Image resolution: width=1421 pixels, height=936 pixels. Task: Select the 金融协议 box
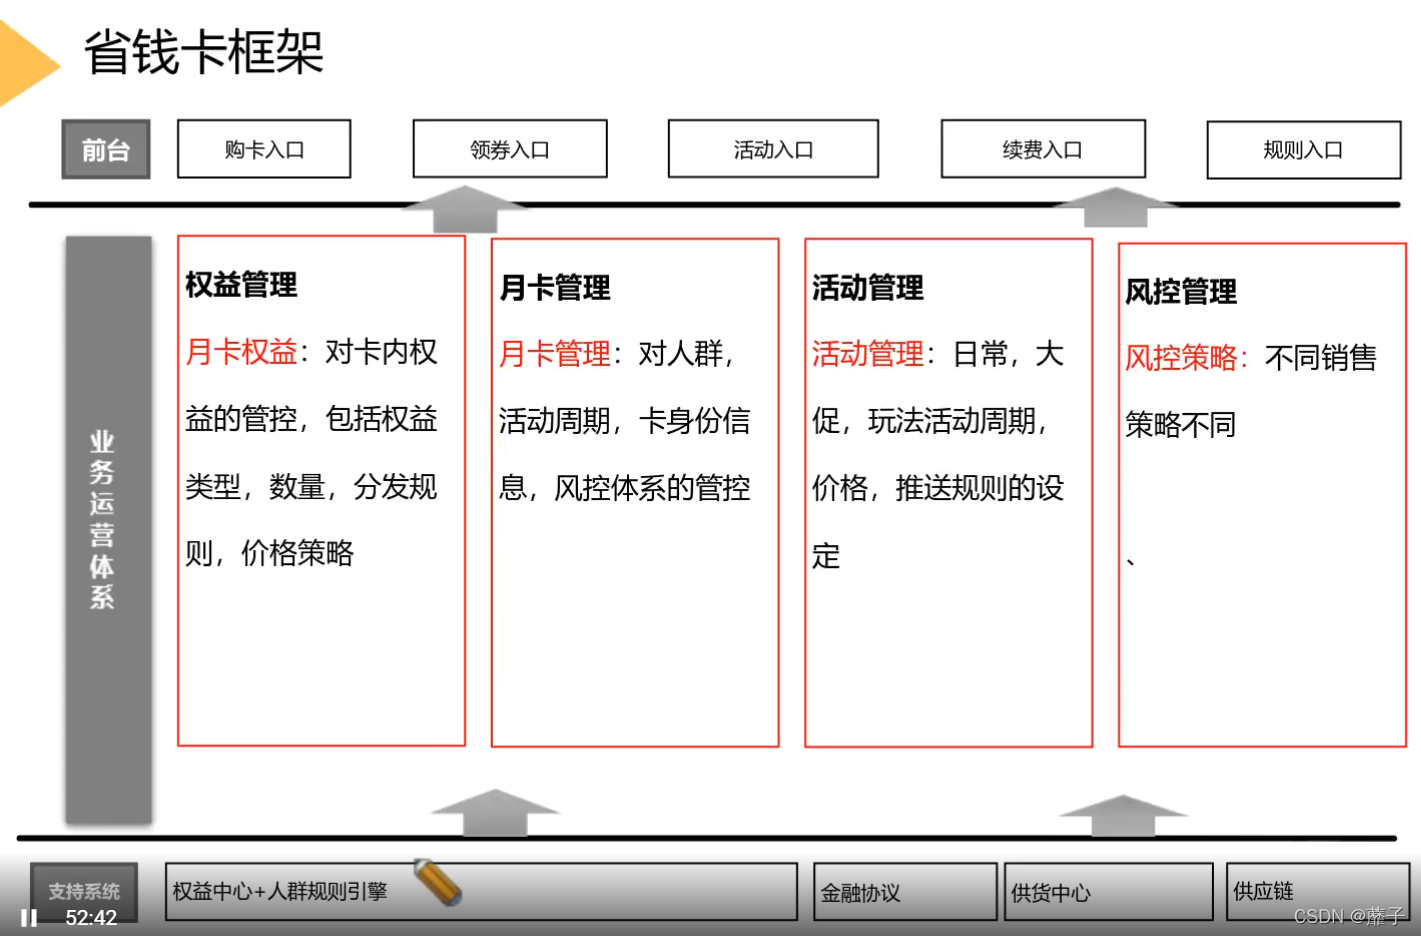(905, 892)
